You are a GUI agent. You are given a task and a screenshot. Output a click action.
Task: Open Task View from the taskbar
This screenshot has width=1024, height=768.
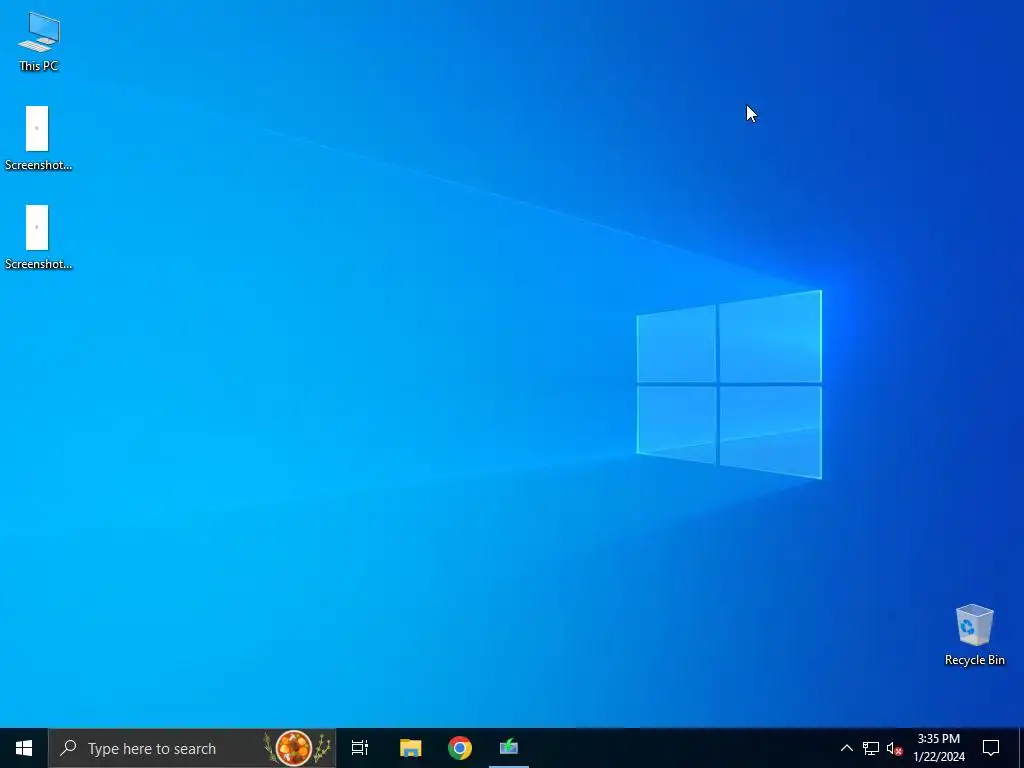(360, 748)
